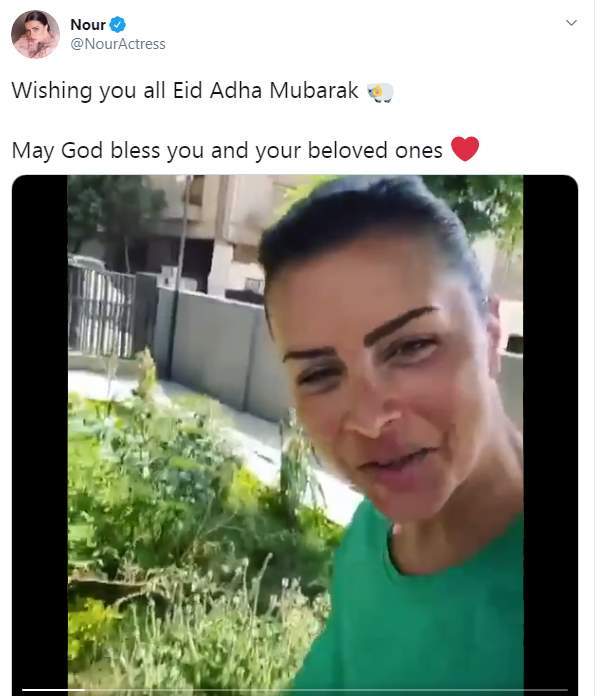This screenshot has height=696, width=604.
Task: Expand the tweet options chevron
Action: pyautogui.click(x=572, y=22)
